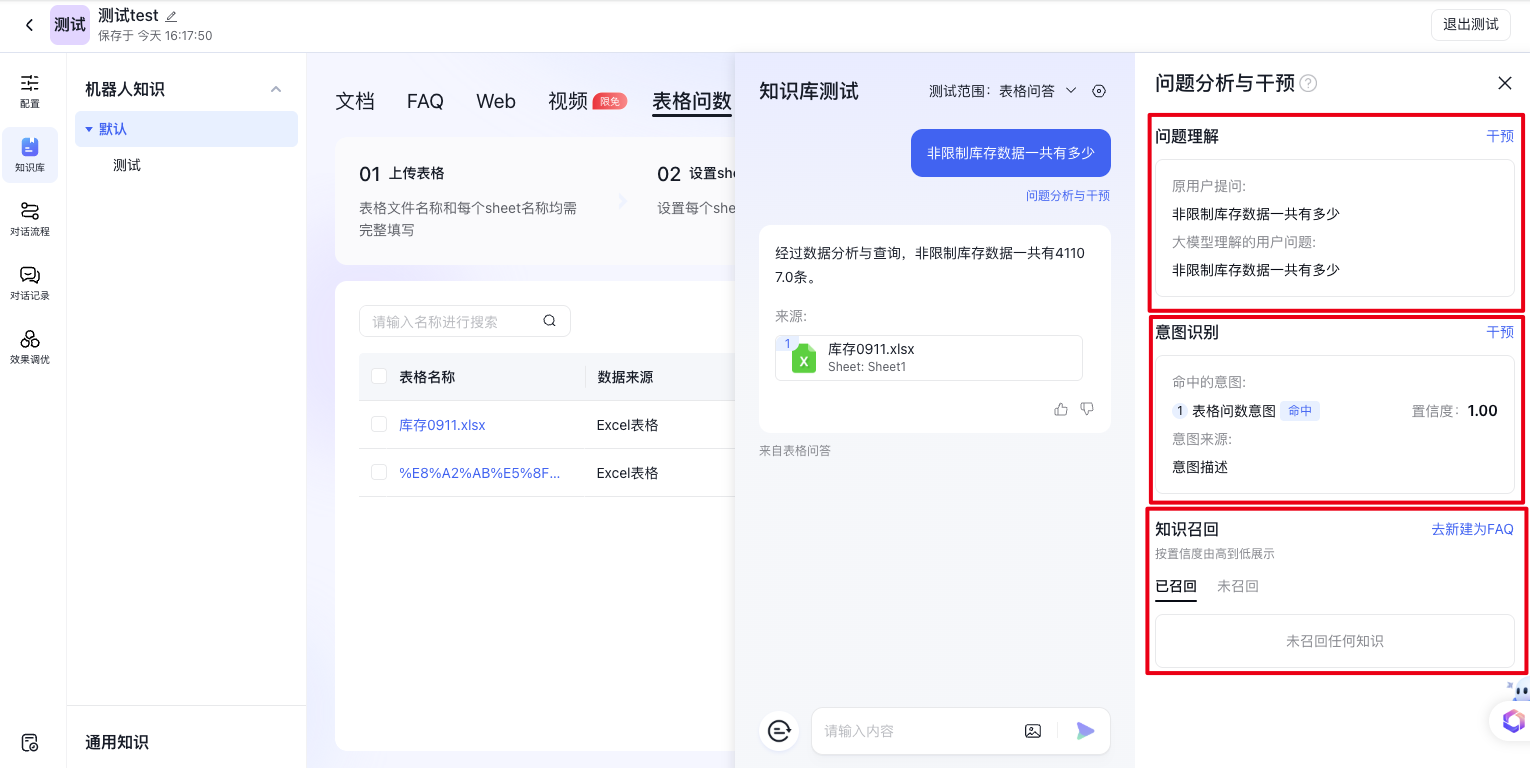Click the 退出测试 button

(x=1470, y=25)
